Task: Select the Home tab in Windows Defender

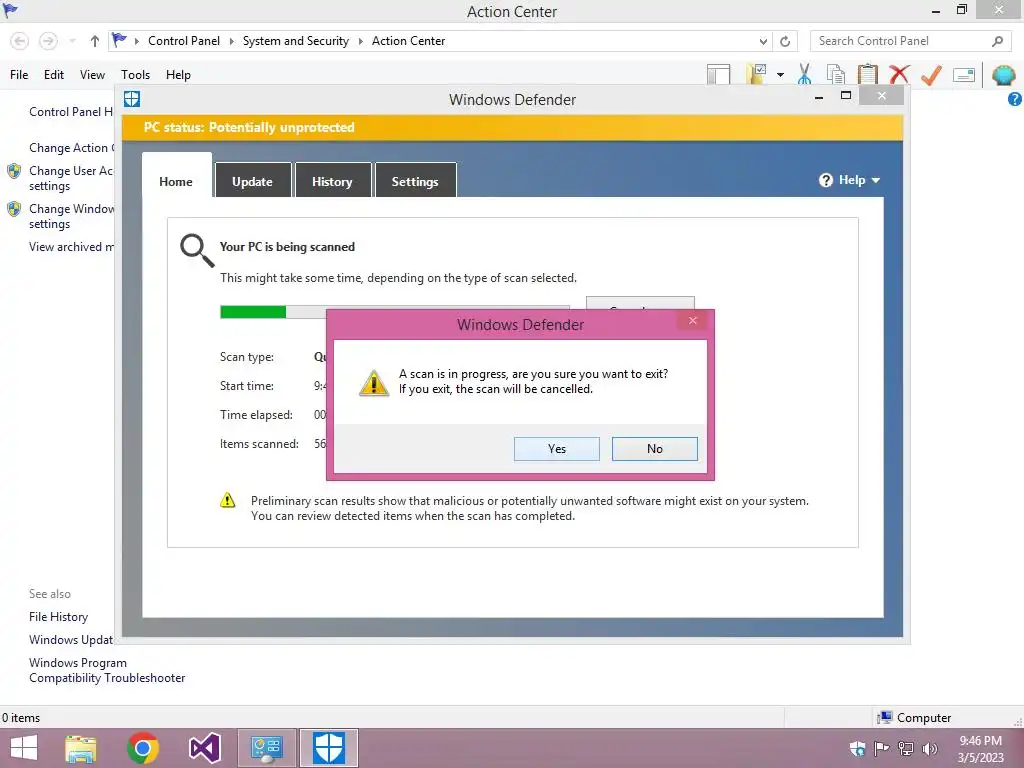Action: coord(176,181)
